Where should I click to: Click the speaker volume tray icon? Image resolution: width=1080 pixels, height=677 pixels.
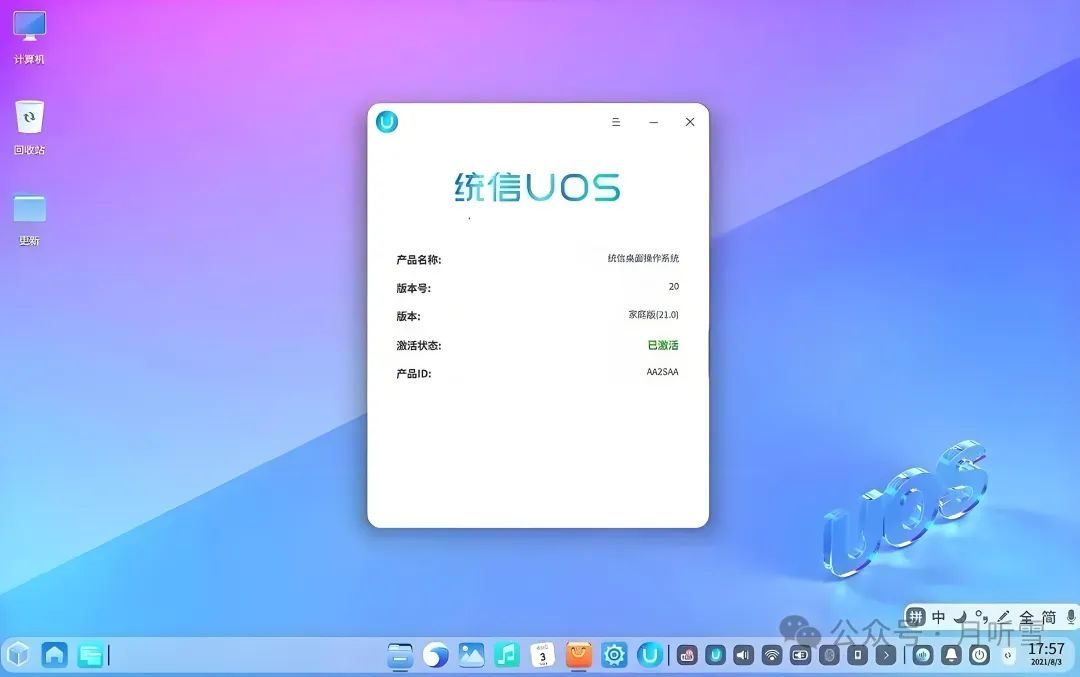[743, 656]
